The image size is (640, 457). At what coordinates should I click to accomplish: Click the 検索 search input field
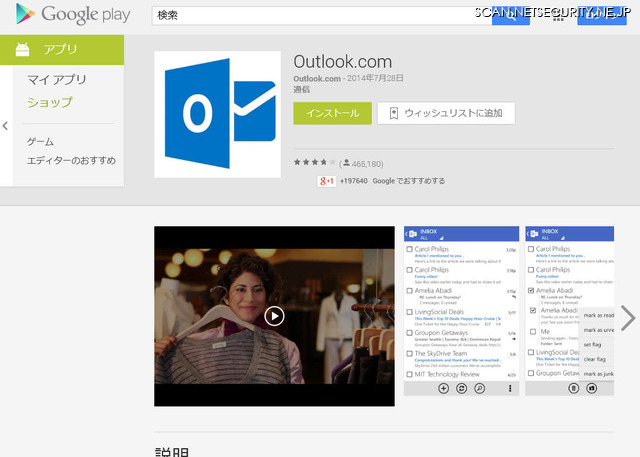(320, 17)
